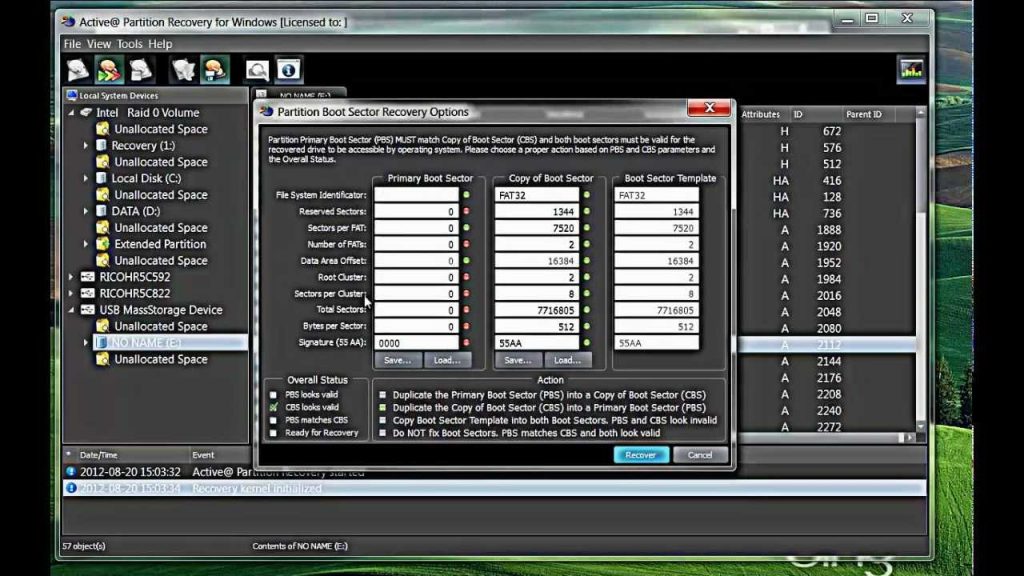Toggle the Ready for Recovery checkbox

pos(274,432)
